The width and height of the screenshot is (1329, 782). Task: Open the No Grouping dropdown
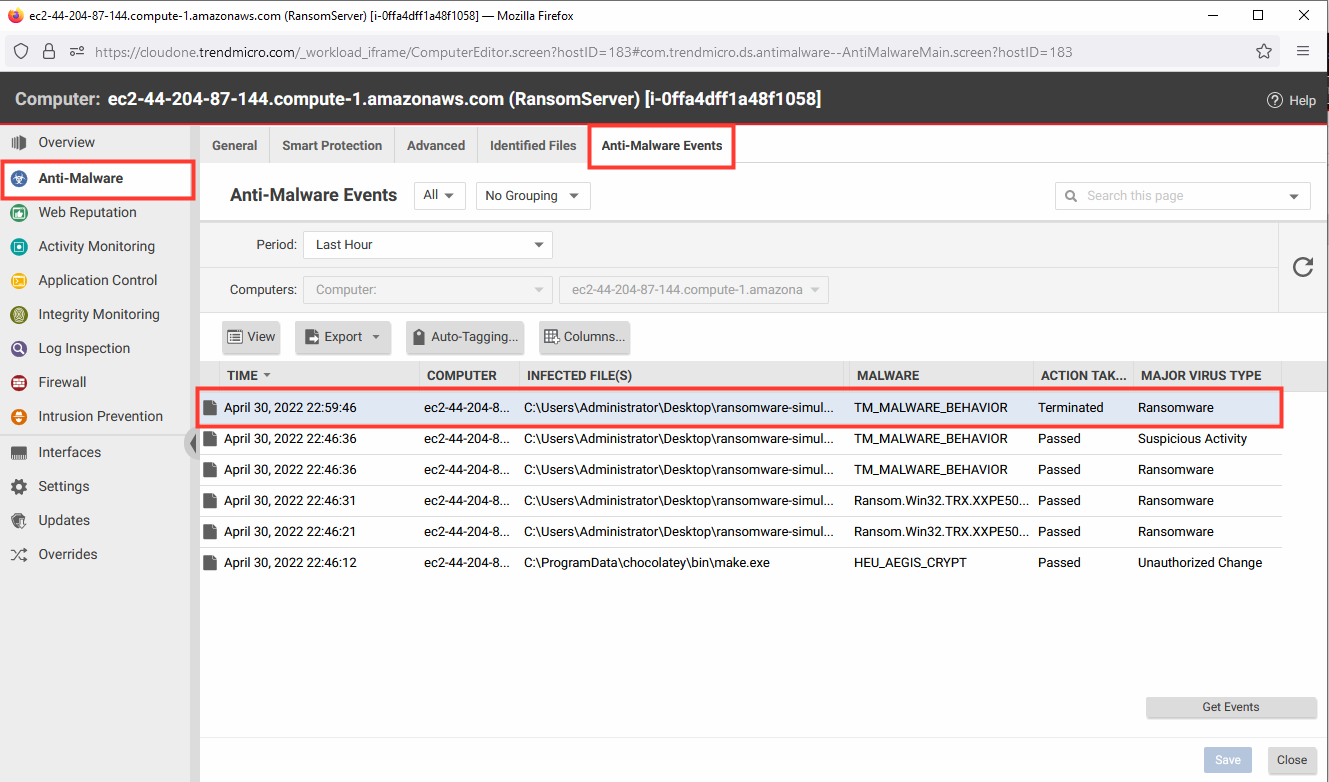[x=533, y=196]
